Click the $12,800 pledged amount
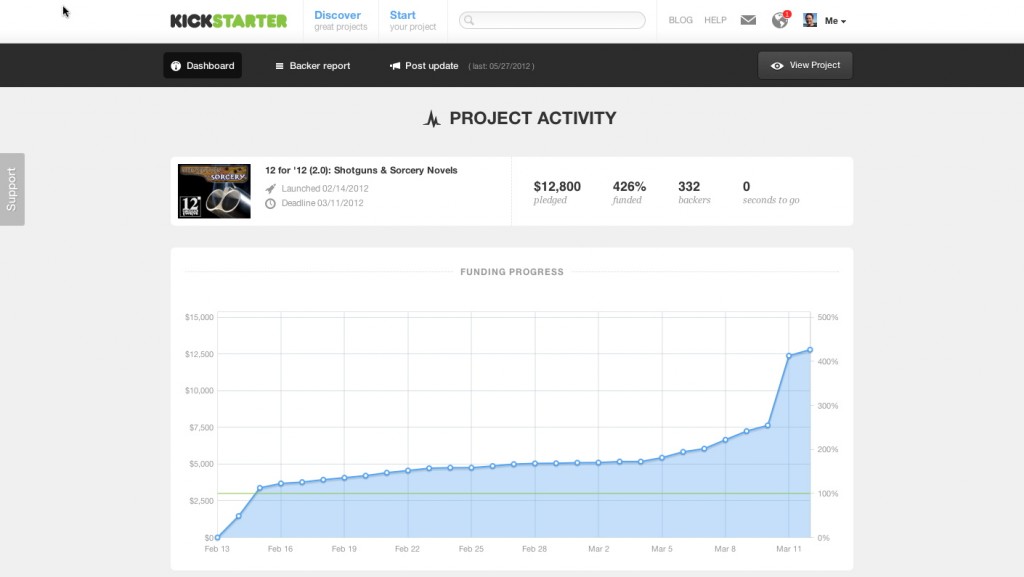Viewport: 1024px width, 577px height. coord(557,187)
